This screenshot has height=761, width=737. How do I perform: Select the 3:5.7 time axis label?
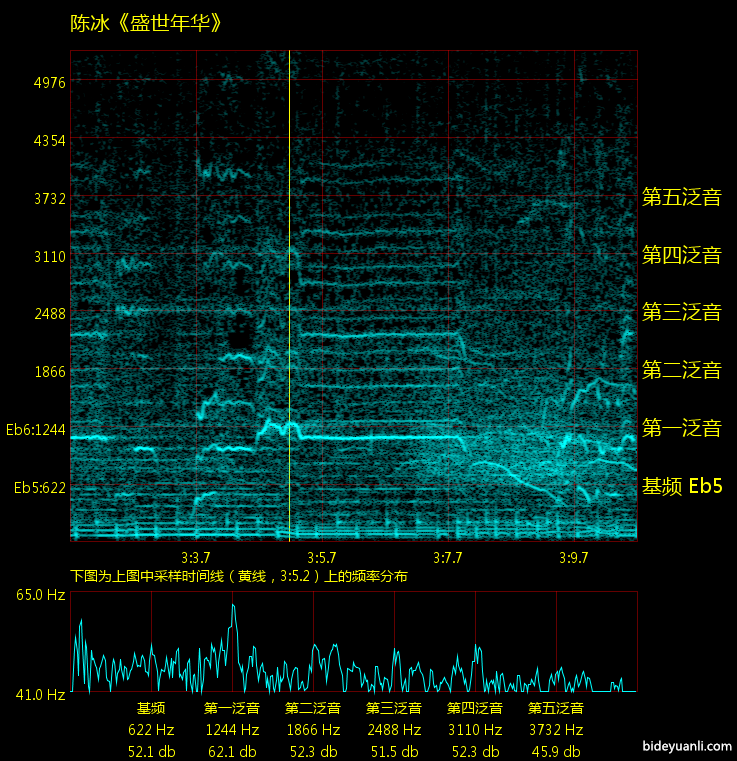click(x=322, y=557)
